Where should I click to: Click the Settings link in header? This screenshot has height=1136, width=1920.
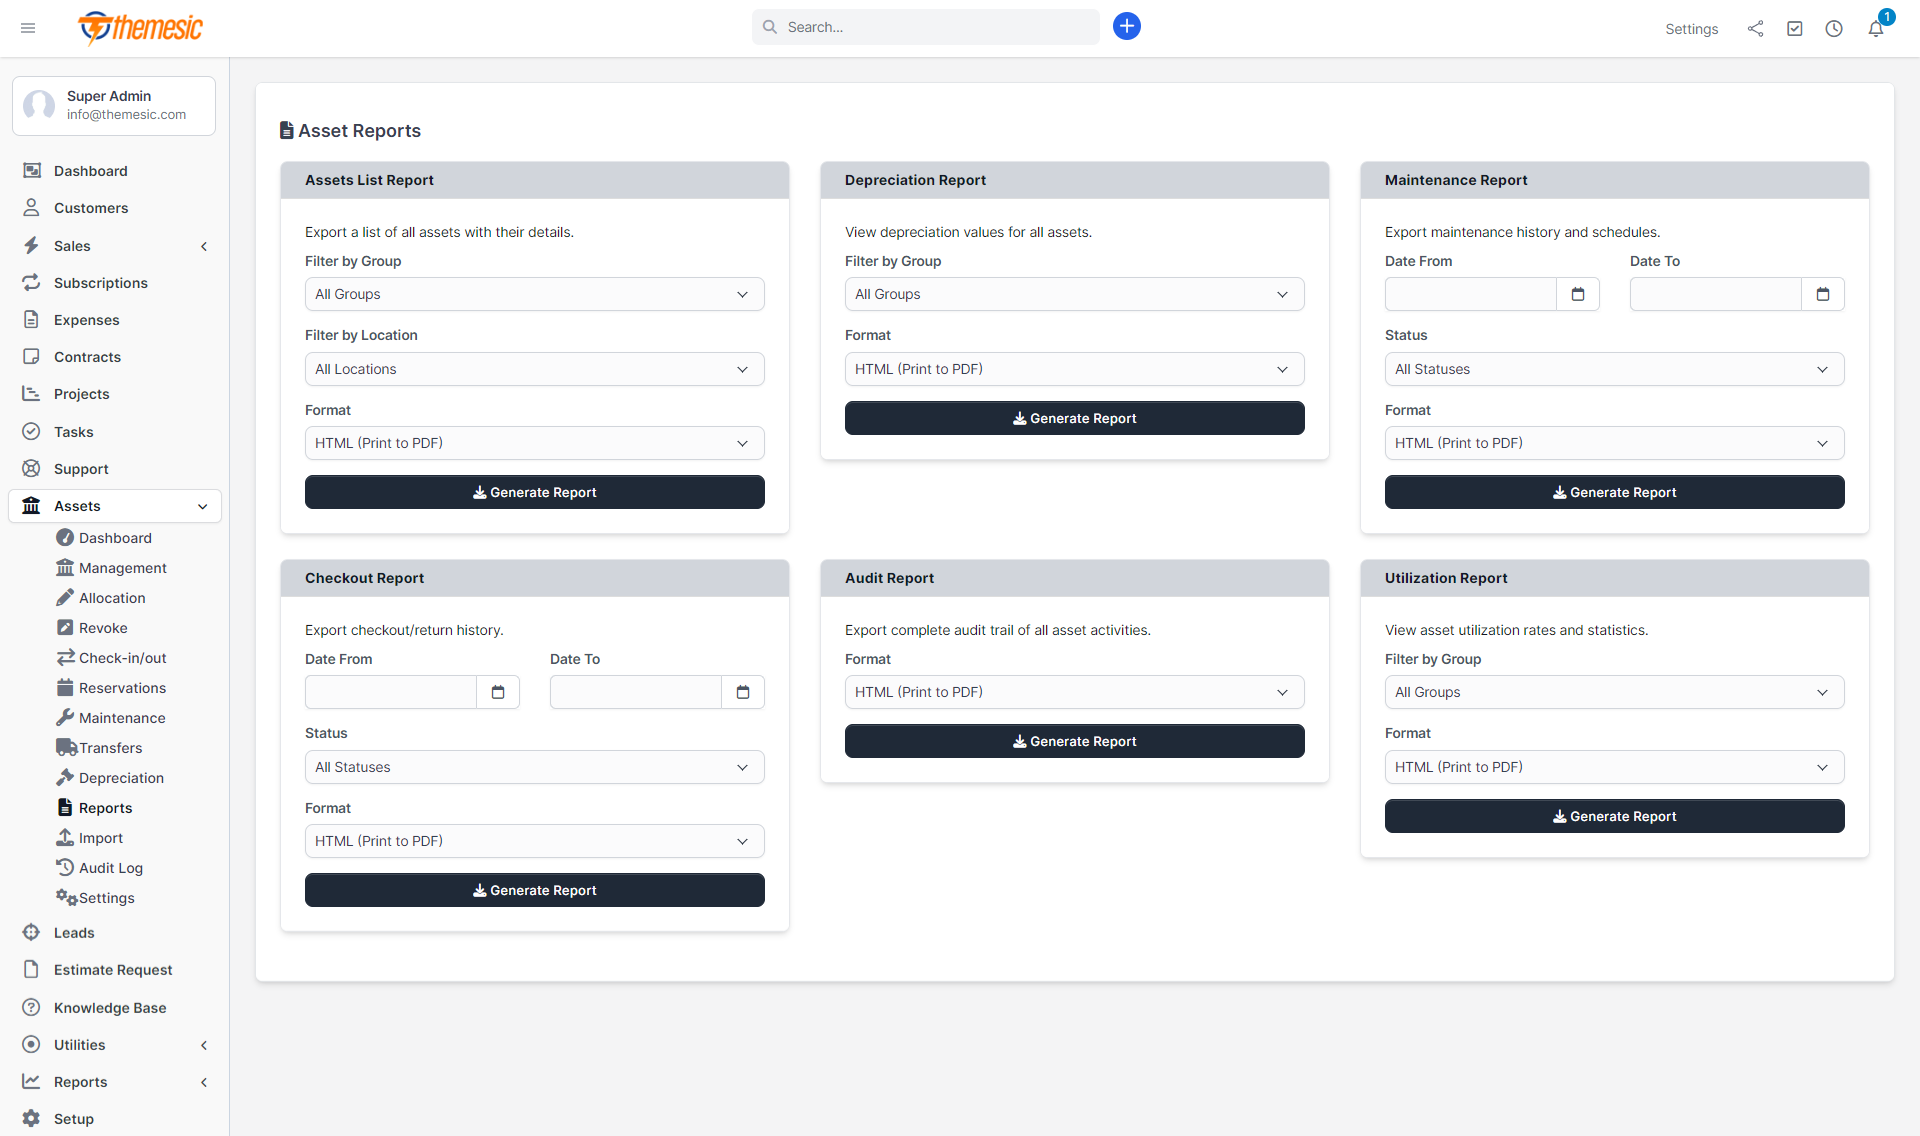click(1691, 29)
